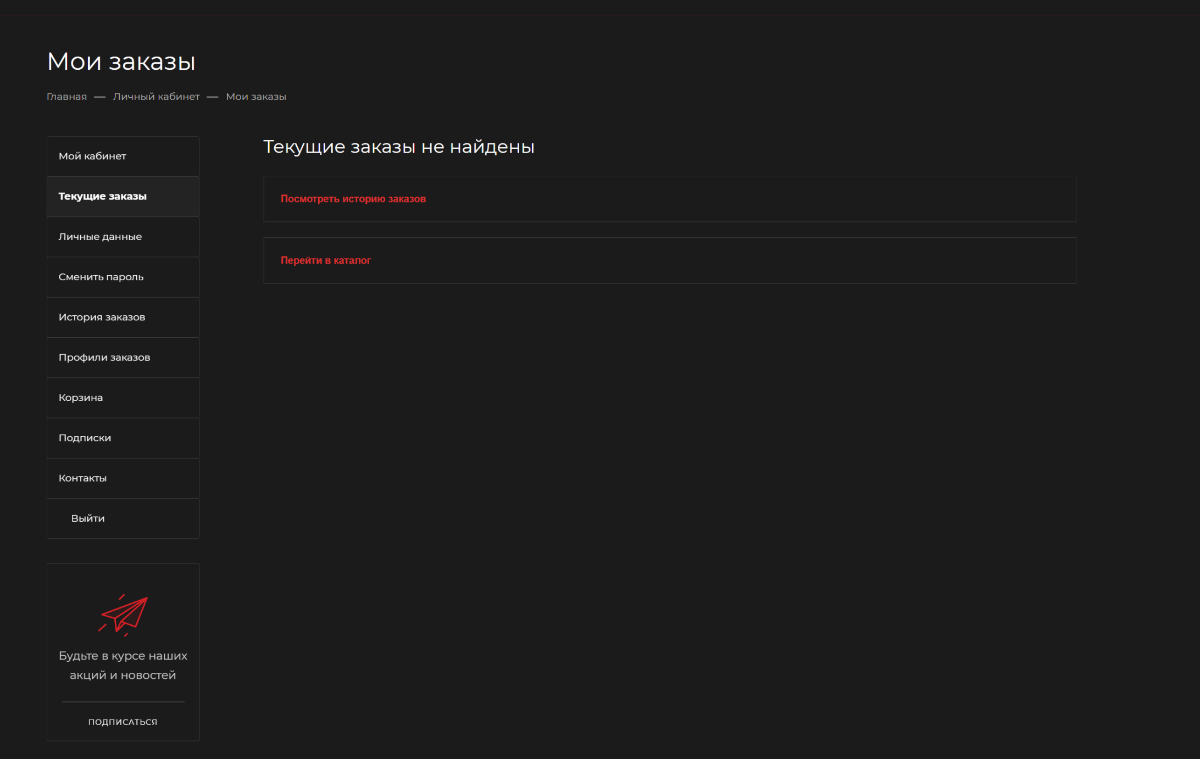Select Текущие заказы sidebar item

[x=103, y=196]
